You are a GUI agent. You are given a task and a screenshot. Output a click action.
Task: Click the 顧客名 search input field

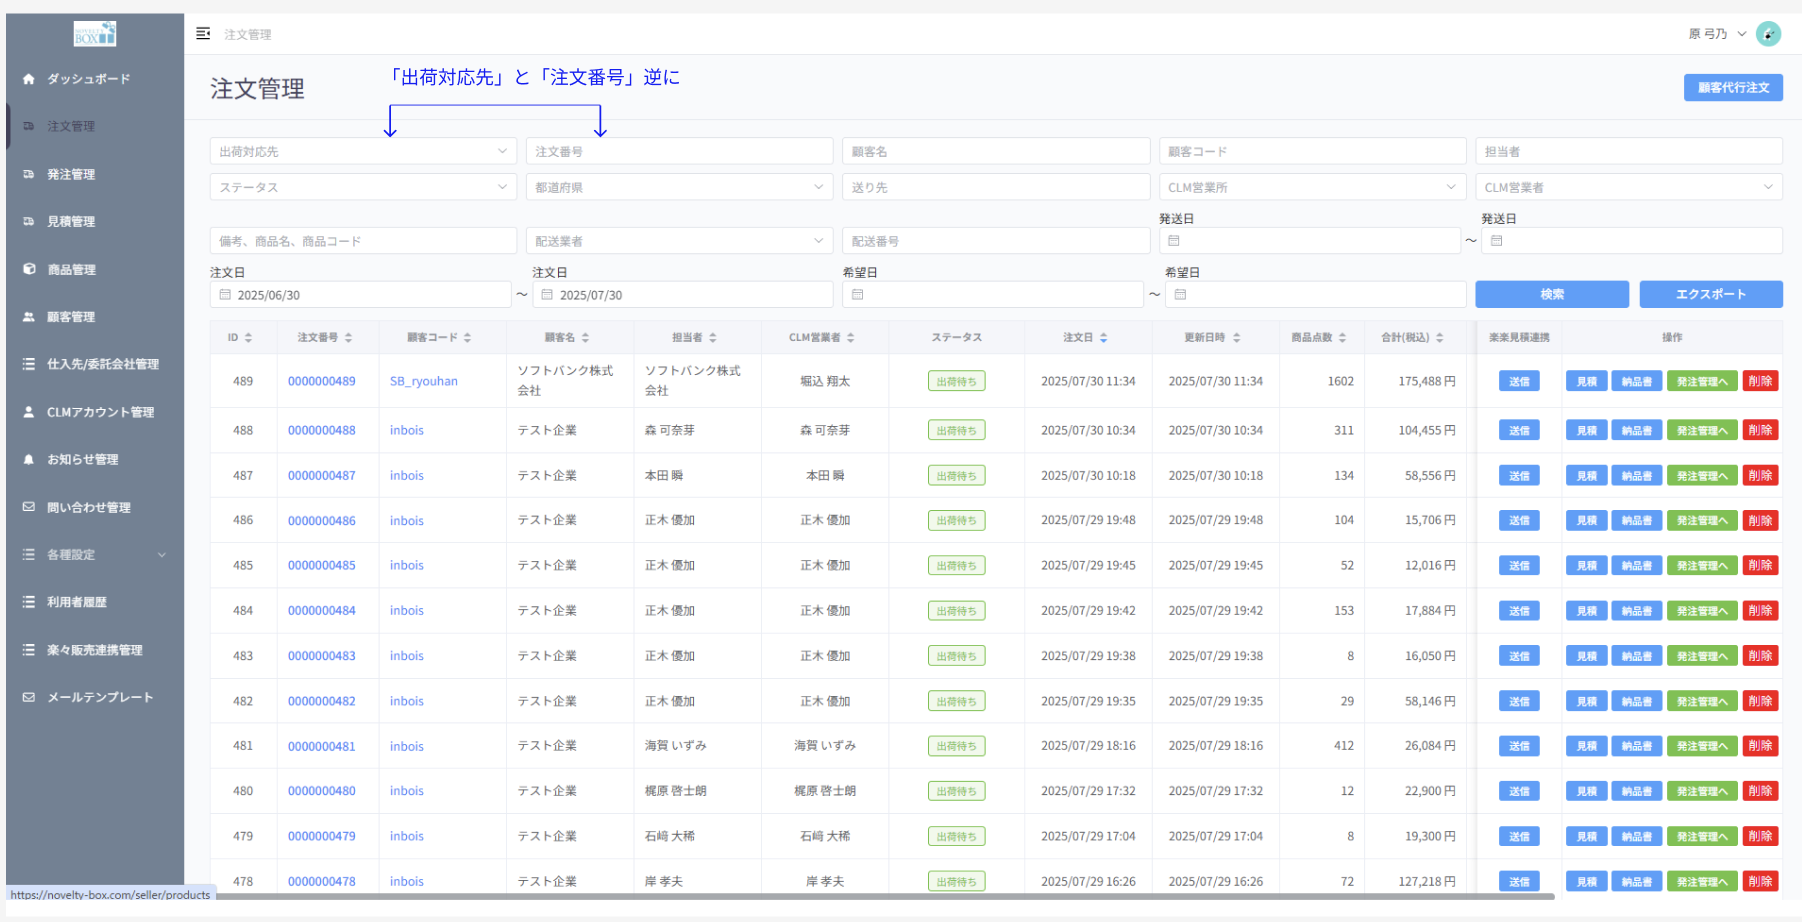pyautogui.click(x=995, y=152)
